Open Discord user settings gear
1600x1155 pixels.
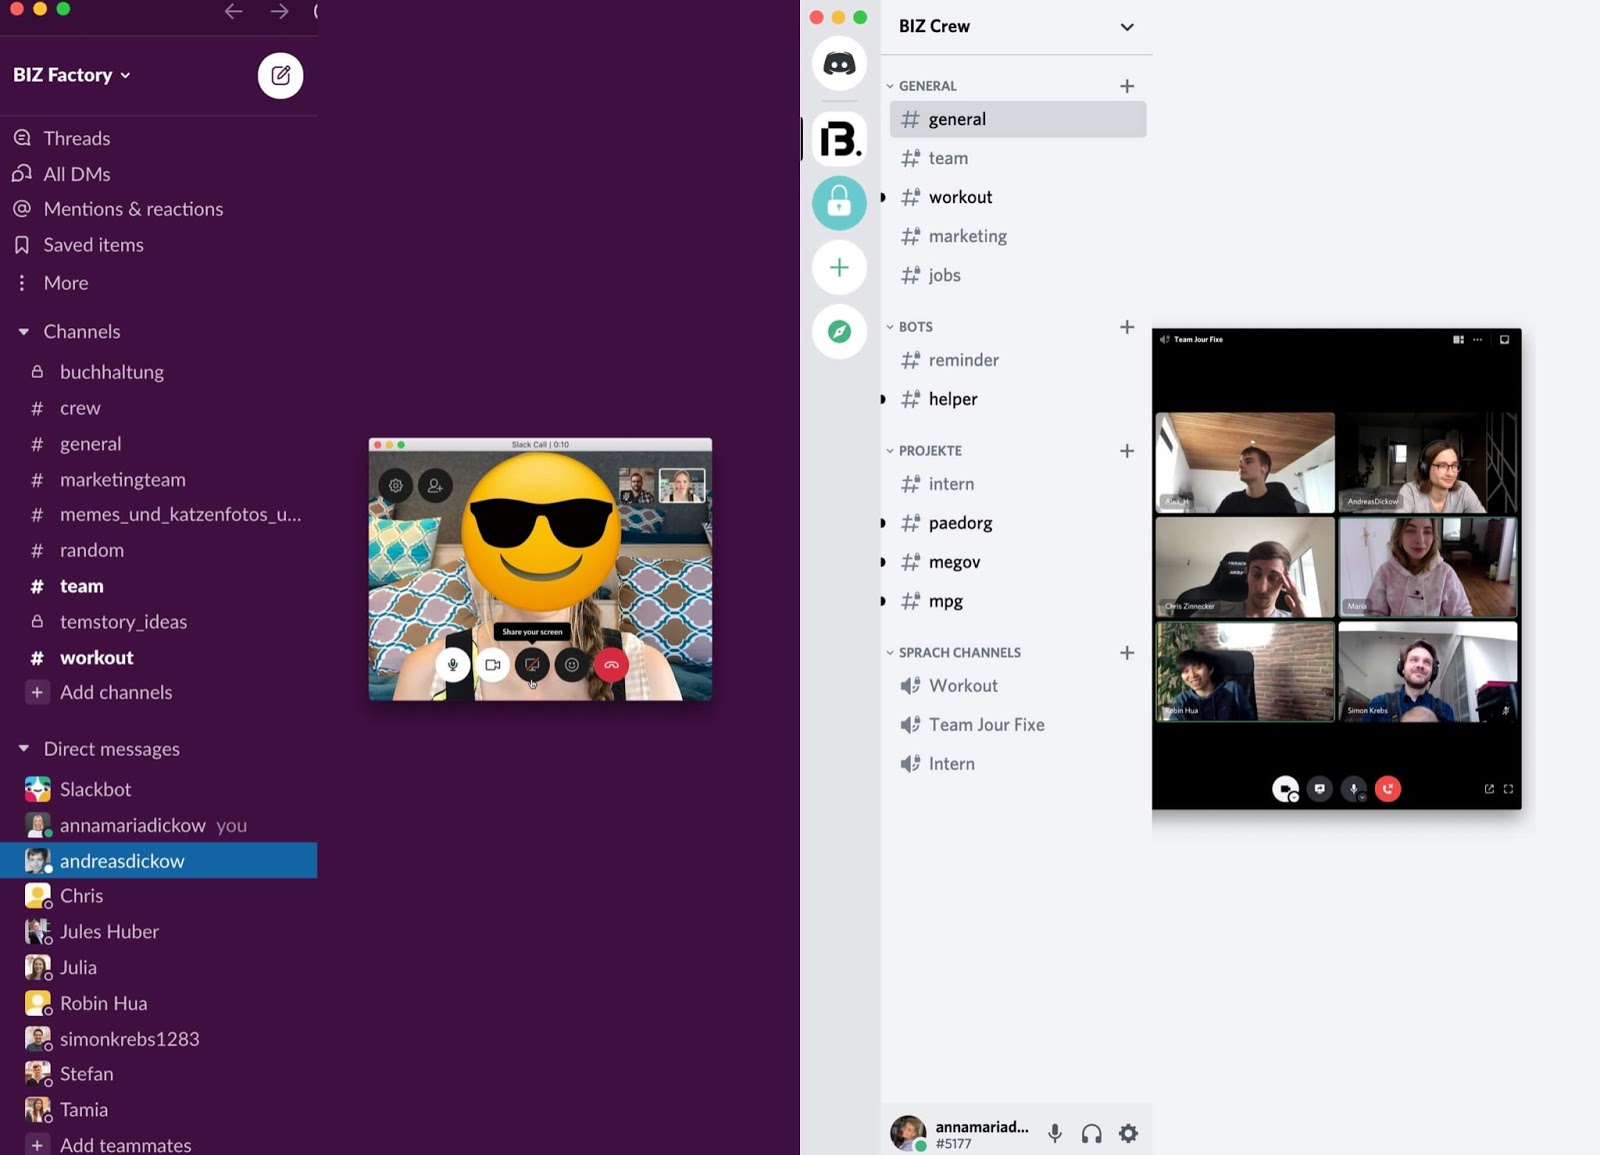click(1128, 1133)
